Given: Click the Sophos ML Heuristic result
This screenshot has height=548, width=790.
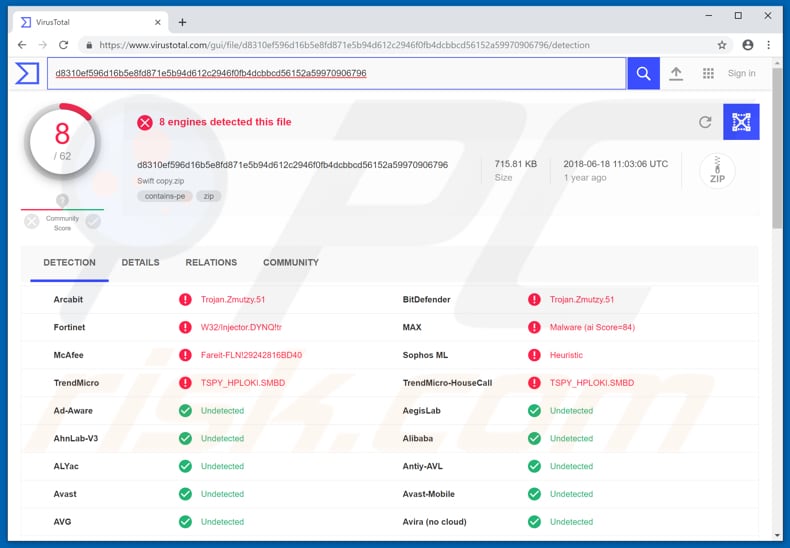Looking at the screenshot, I should point(566,355).
